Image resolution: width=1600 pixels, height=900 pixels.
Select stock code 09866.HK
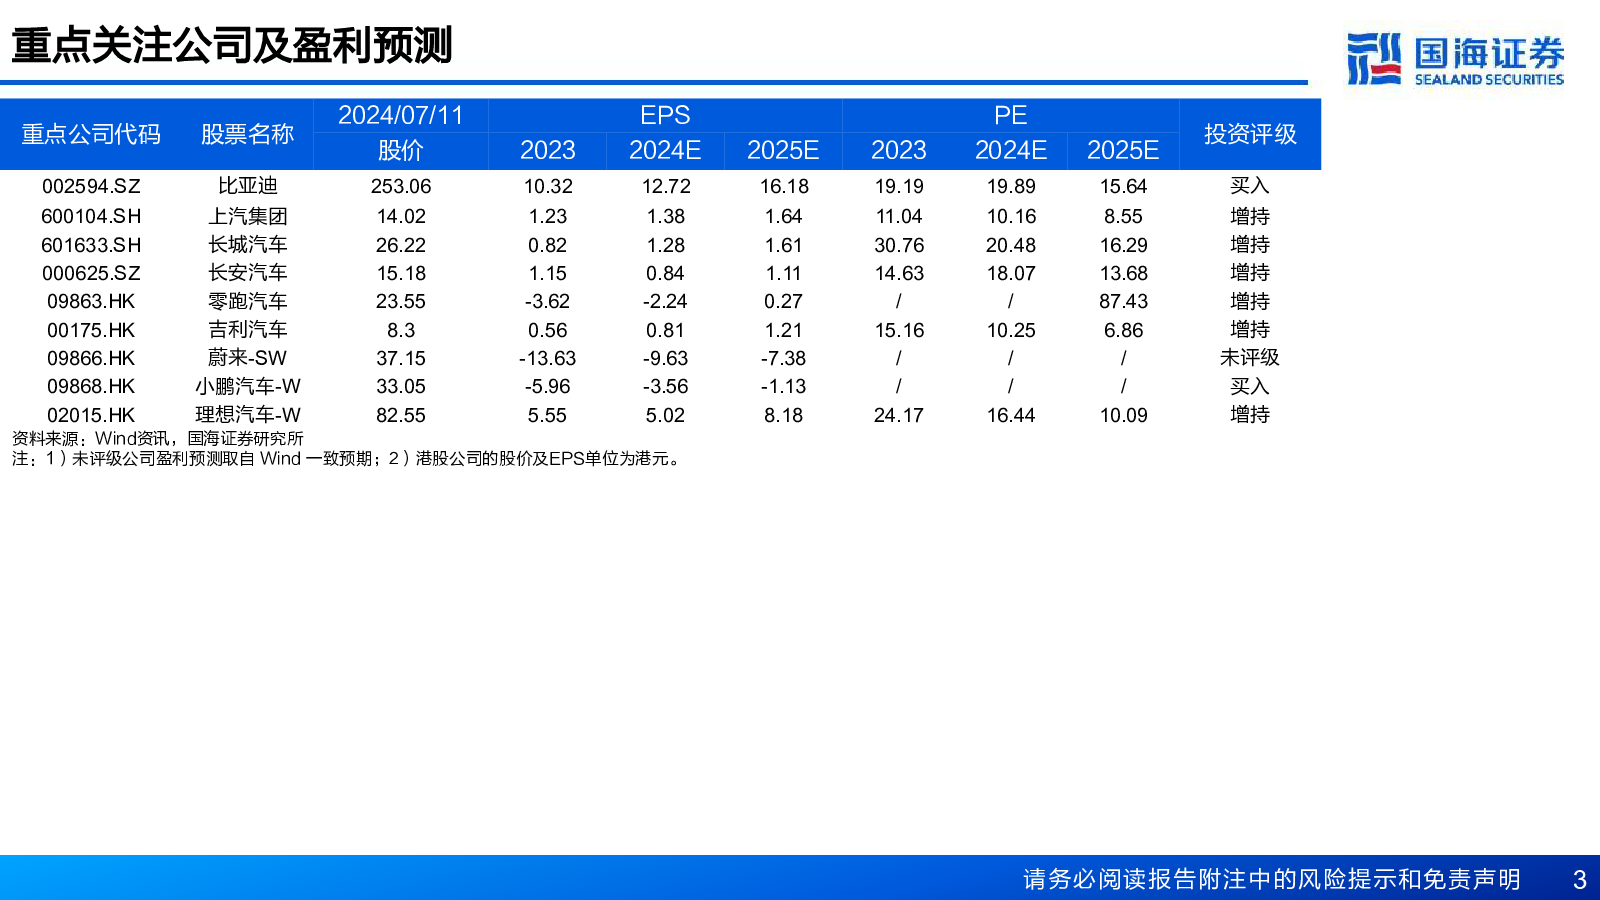pyautogui.click(x=91, y=358)
